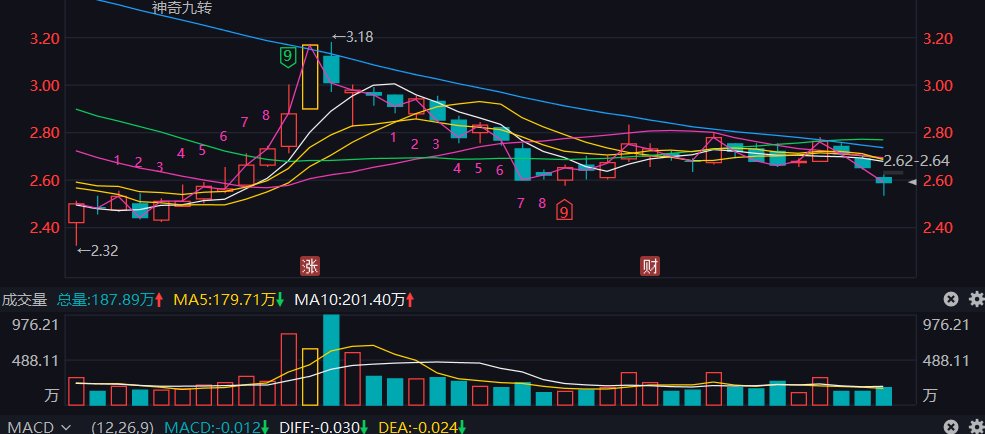Click the 神奇九转 indicator label
The width and height of the screenshot is (985, 434).
(182, 8)
